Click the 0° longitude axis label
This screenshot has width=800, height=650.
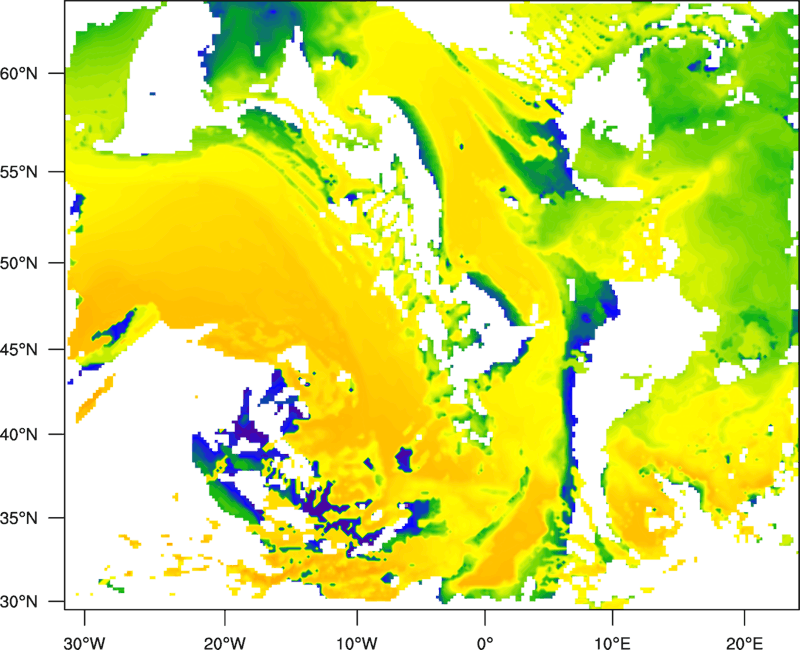[485, 643]
